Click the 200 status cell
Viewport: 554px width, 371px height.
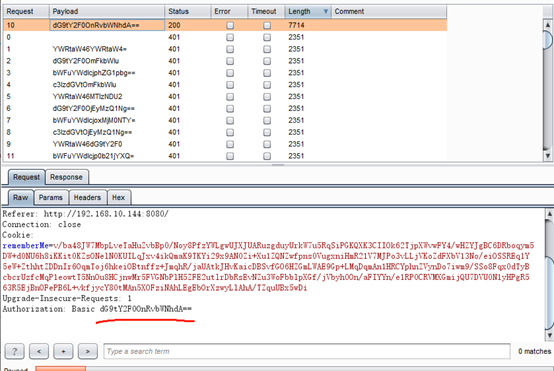(174, 25)
